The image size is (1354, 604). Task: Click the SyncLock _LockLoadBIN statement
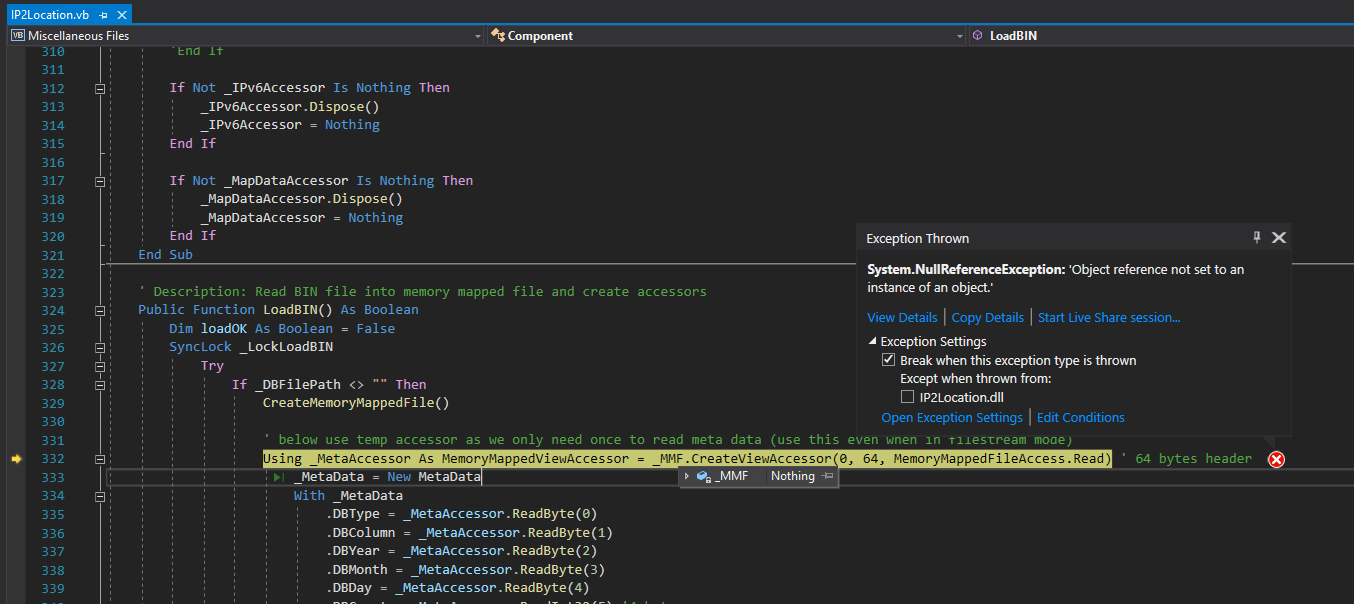coord(251,347)
